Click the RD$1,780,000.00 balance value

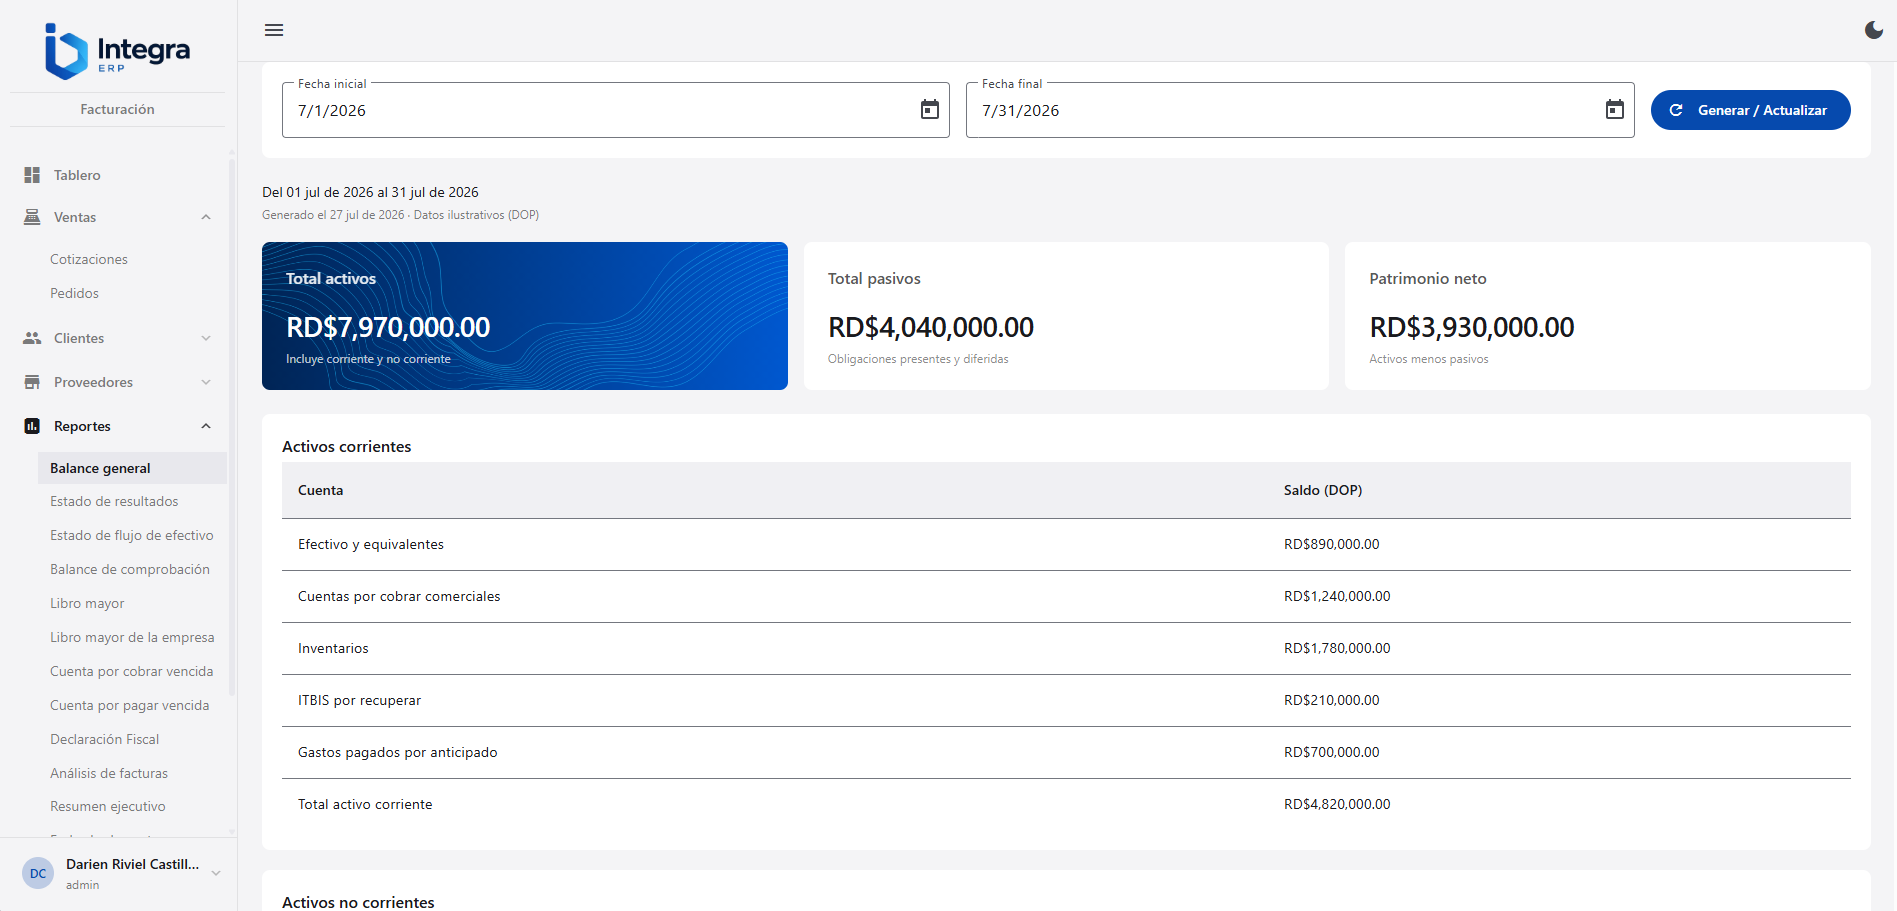pyautogui.click(x=1337, y=648)
